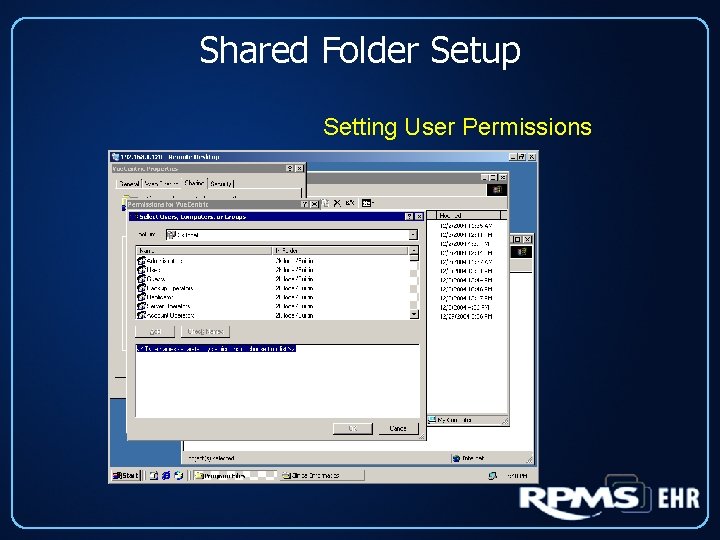Switch to the Web Sharing tab
The height and width of the screenshot is (540, 720).
coord(161,184)
